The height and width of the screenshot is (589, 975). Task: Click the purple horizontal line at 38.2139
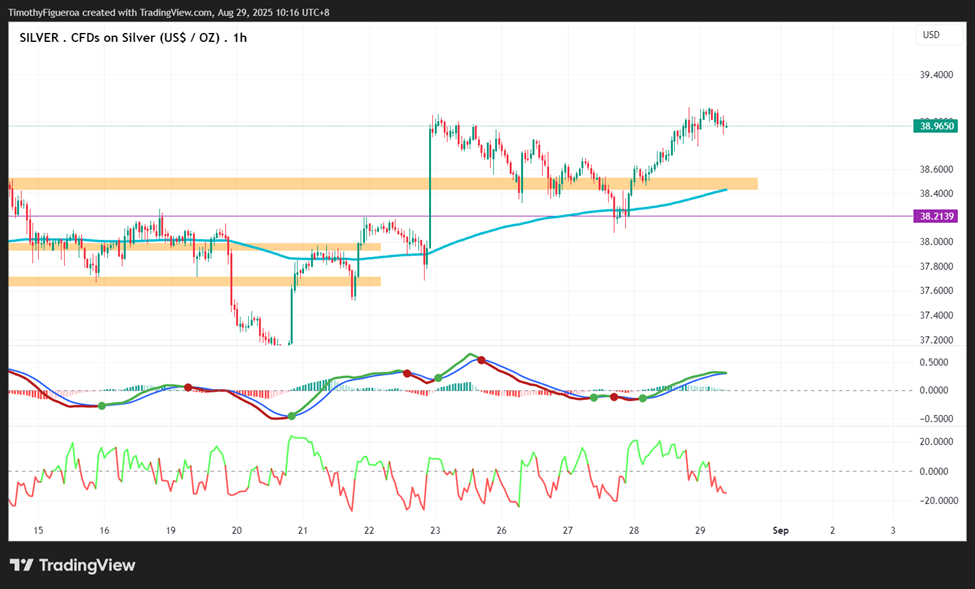[460, 216]
